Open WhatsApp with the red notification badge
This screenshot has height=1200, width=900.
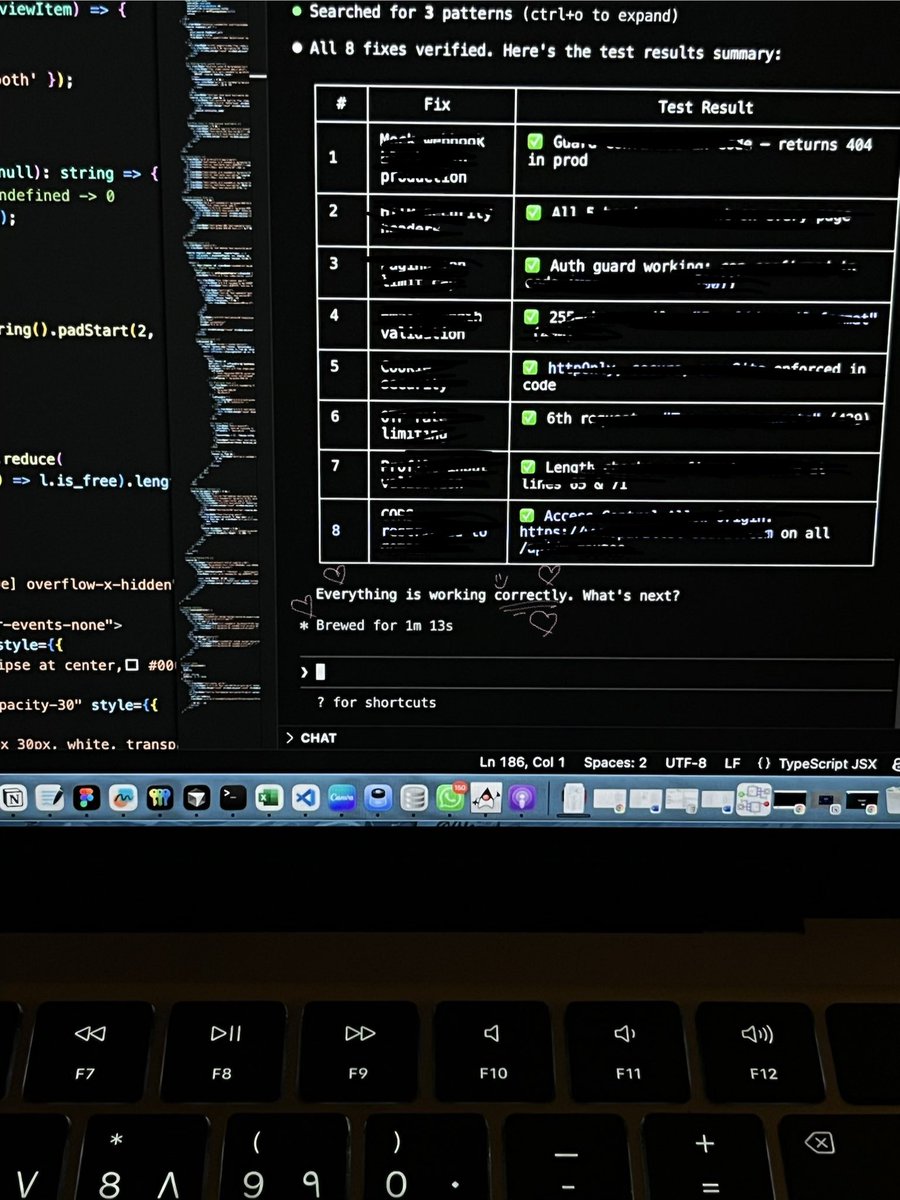click(x=451, y=797)
